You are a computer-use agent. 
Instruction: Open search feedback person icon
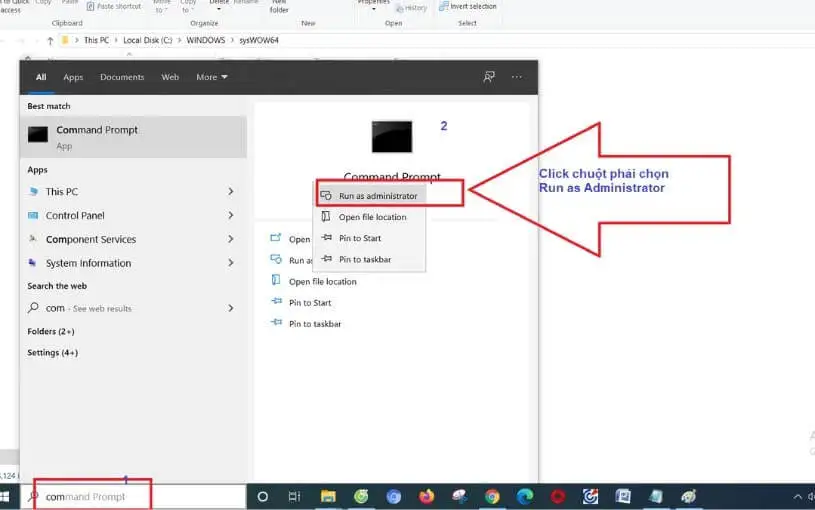click(x=489, y=77)
